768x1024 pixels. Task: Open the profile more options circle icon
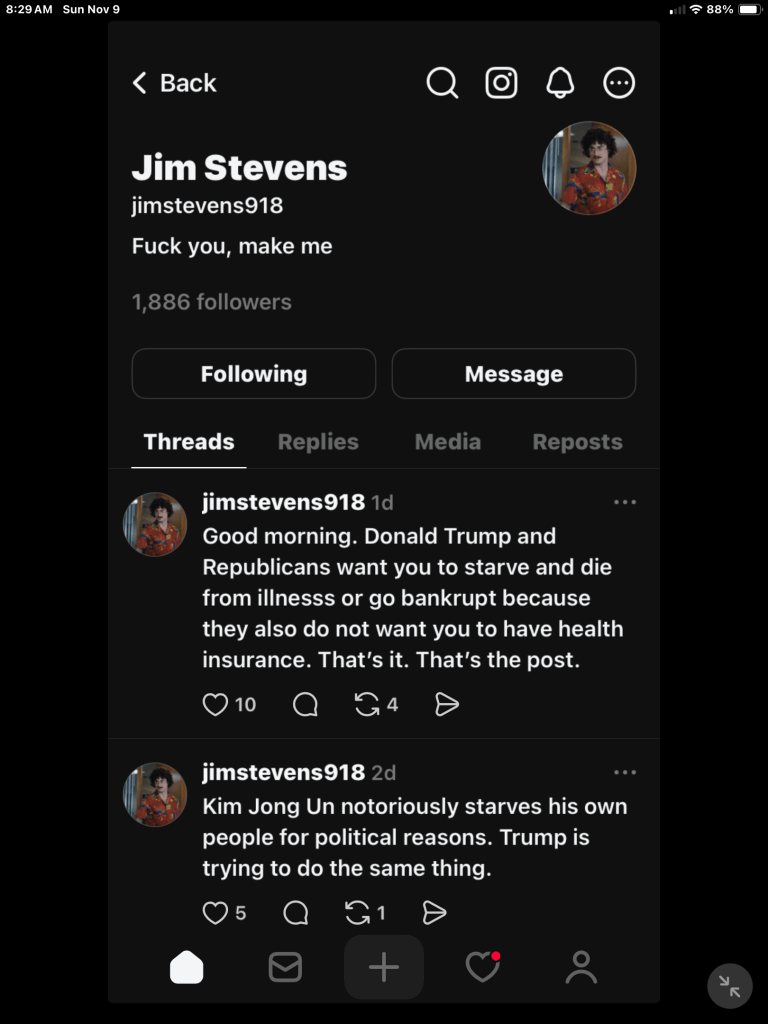618,83
